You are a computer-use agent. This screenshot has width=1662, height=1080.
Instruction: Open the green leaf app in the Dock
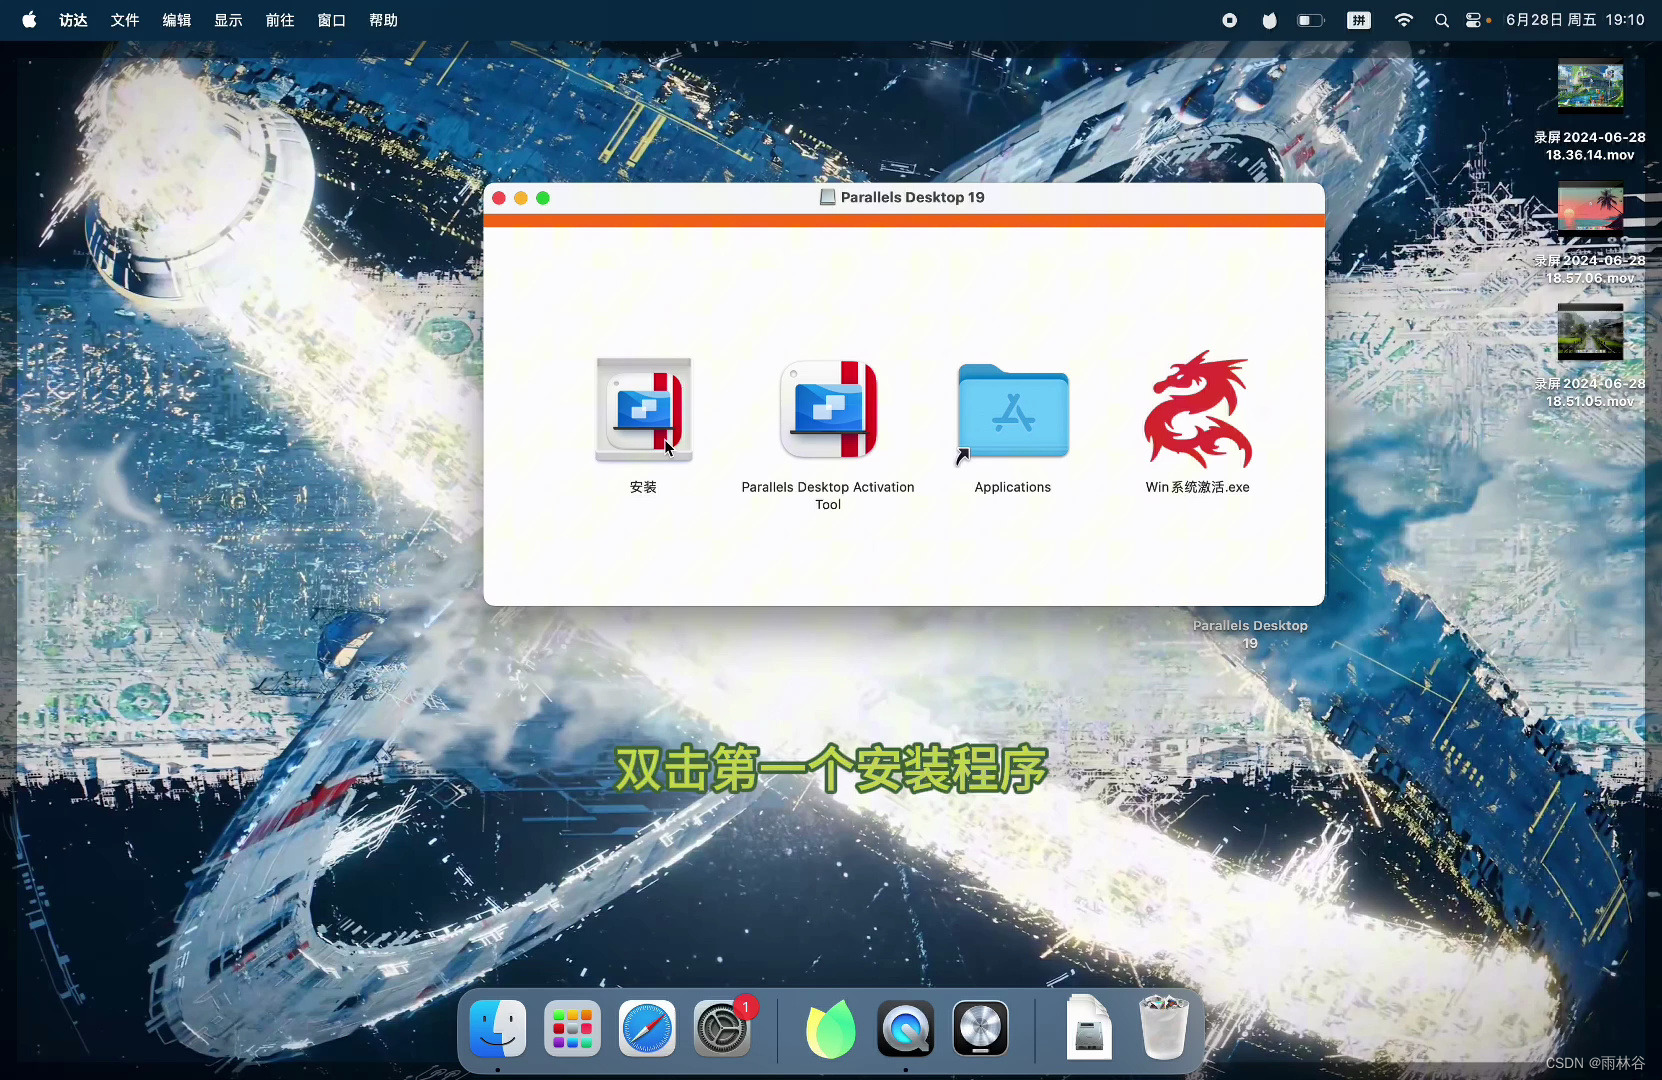click(831, 1028)
